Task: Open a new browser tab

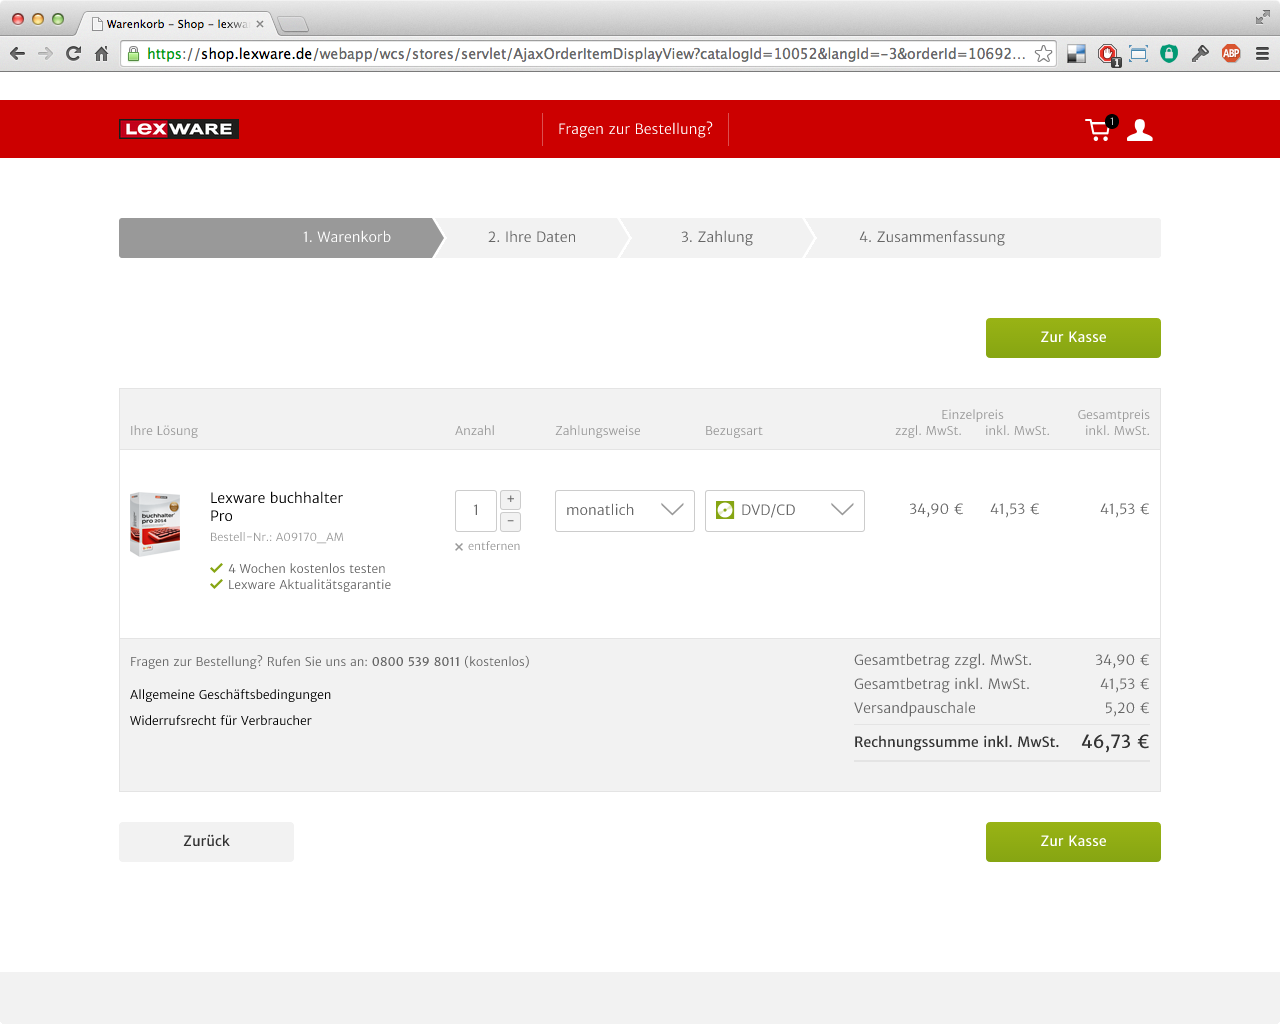Action: (x=292, y=24)
